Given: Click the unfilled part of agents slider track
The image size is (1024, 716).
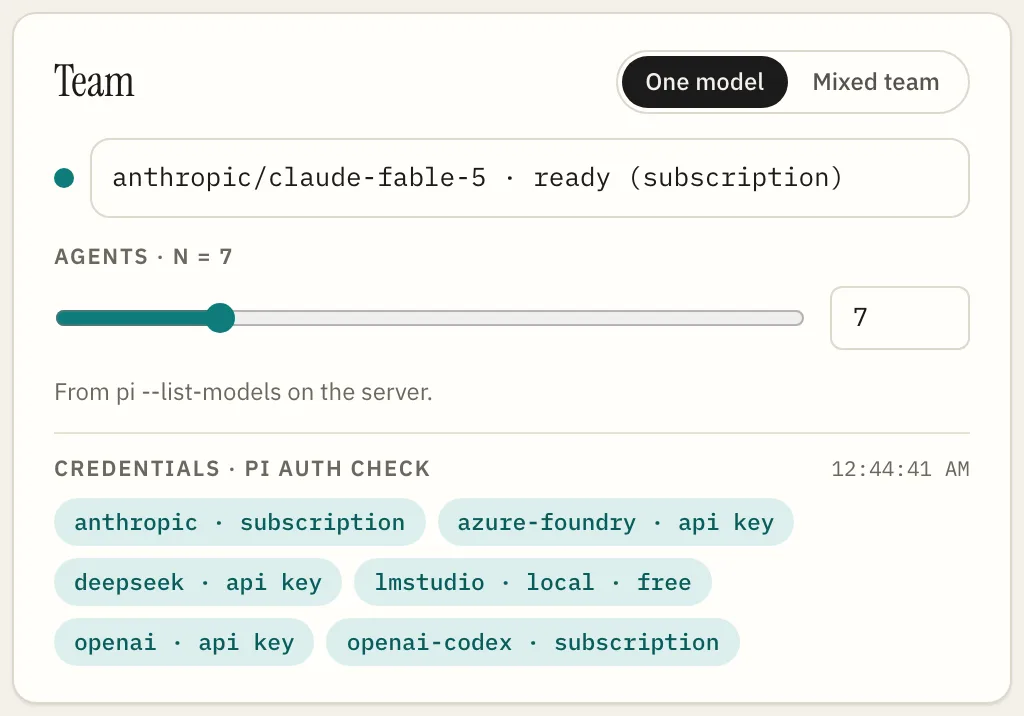Looking at the screenshot, I should click(519, 318).
